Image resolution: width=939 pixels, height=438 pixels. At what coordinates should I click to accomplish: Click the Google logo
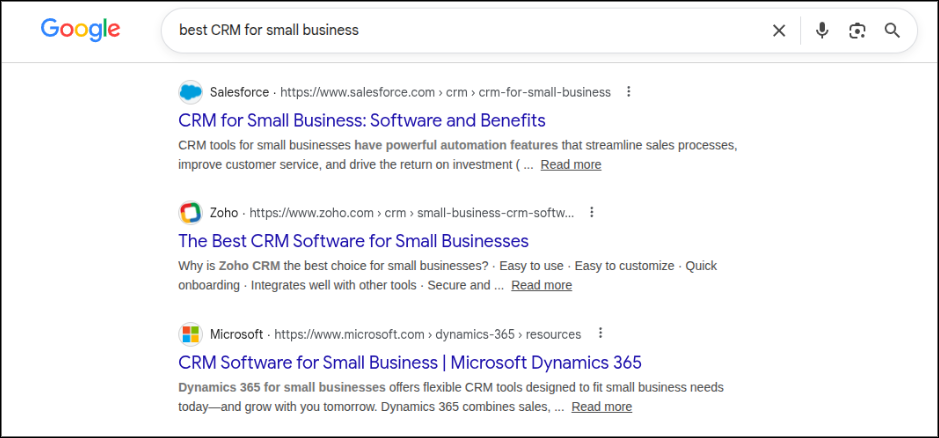pos(80,30)
